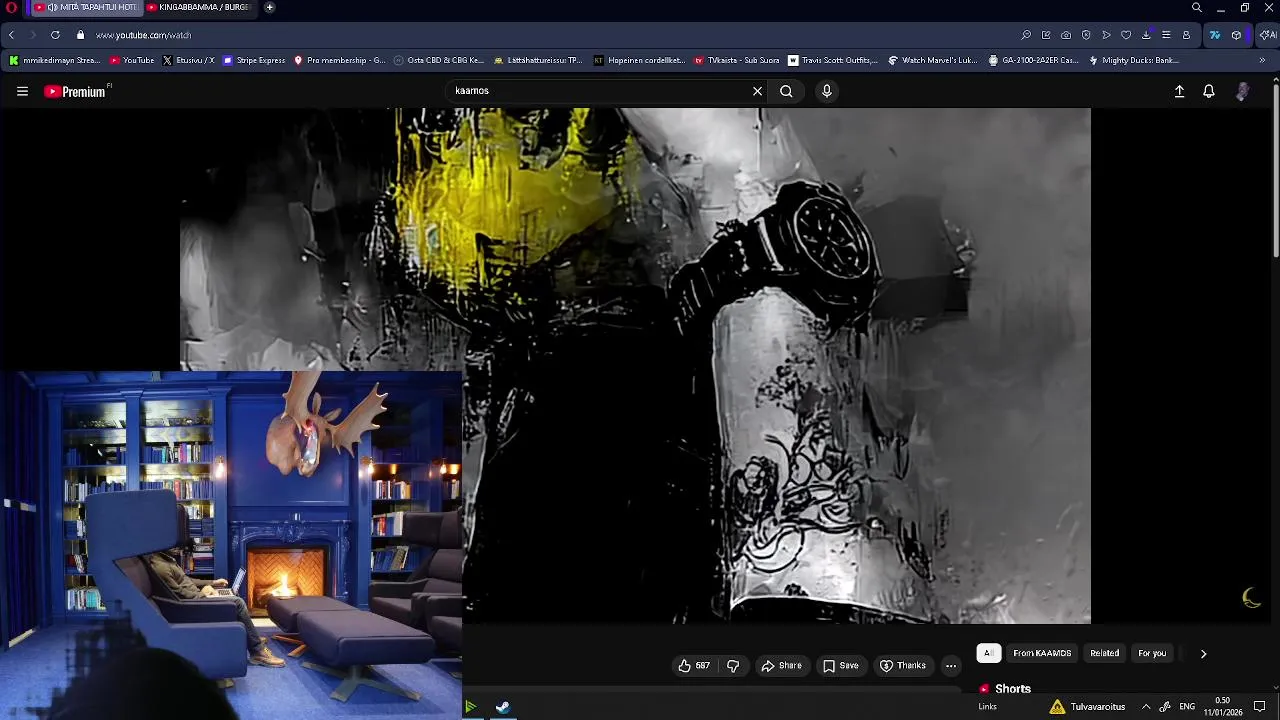Open the YouTube guide hamburger menu
The width and height of the screenshot is (1280, 720).
pyautogui.click(x=22, y=91)
